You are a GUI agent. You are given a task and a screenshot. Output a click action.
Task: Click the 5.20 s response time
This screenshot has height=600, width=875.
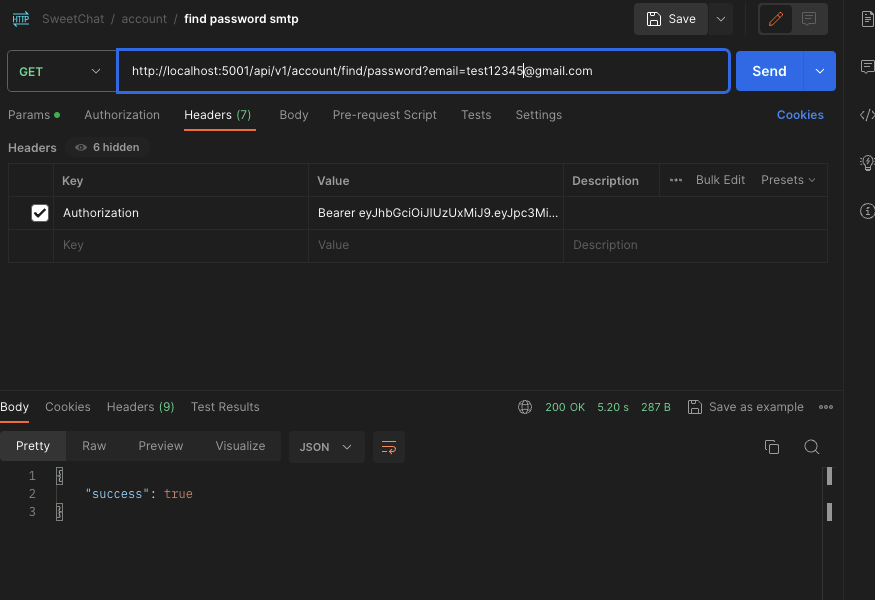pyautogui.click(x=613, y=407)
